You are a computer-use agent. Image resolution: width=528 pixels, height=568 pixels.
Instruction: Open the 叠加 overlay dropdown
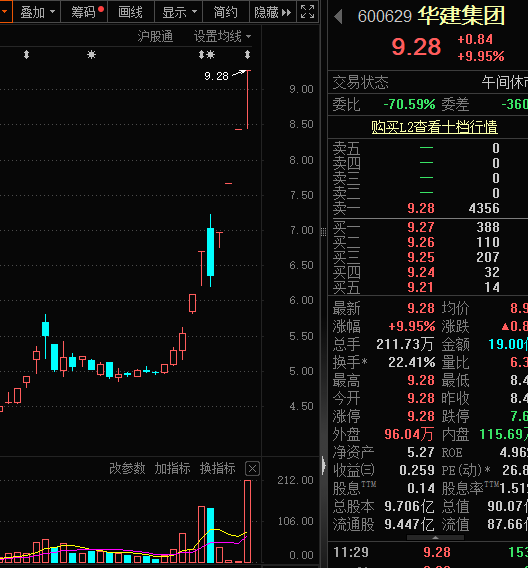pos(38,12)
